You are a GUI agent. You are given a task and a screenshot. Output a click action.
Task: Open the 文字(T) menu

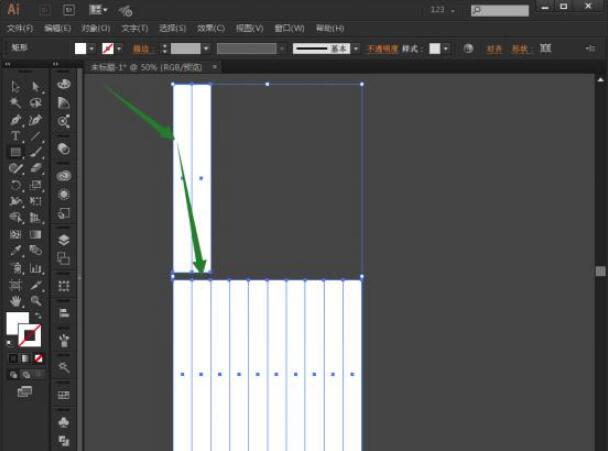tap(135, 28)
